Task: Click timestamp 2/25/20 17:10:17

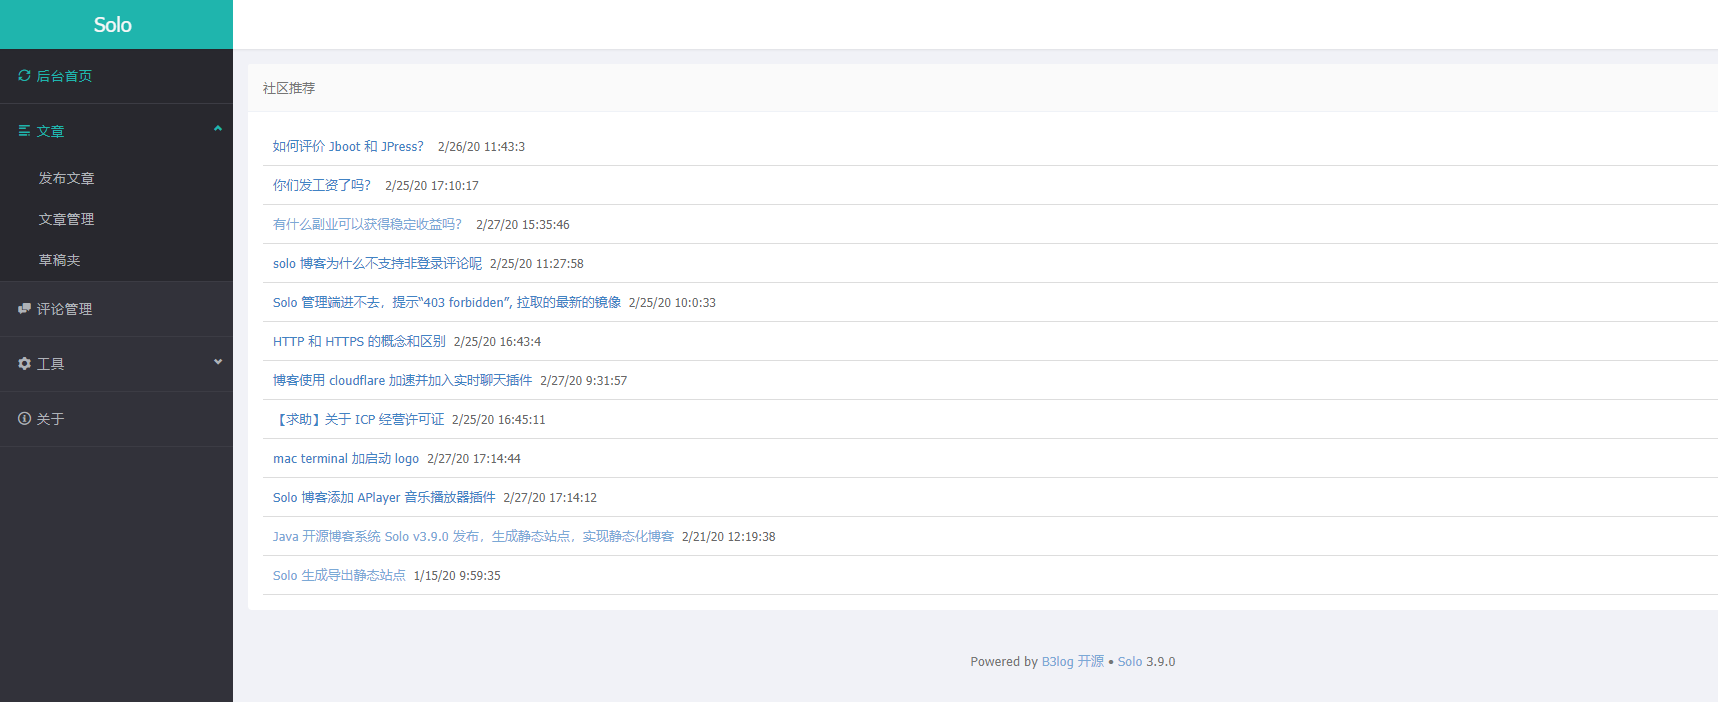Action: click(432, 185)
